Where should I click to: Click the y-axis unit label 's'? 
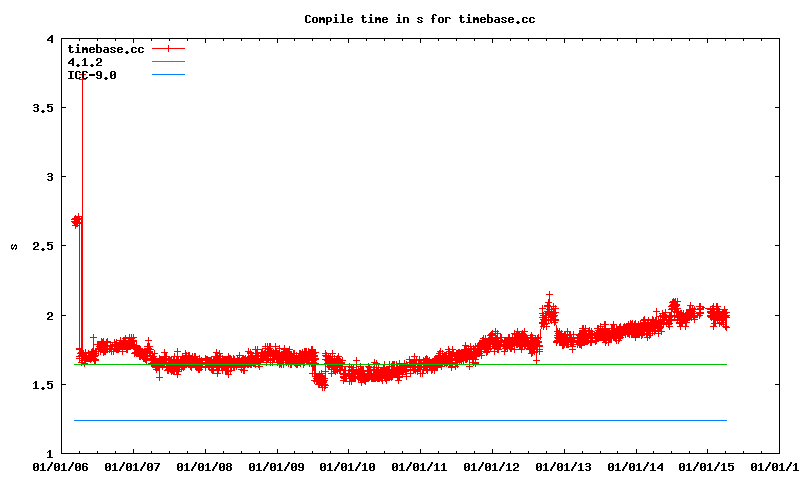(14, 246)
